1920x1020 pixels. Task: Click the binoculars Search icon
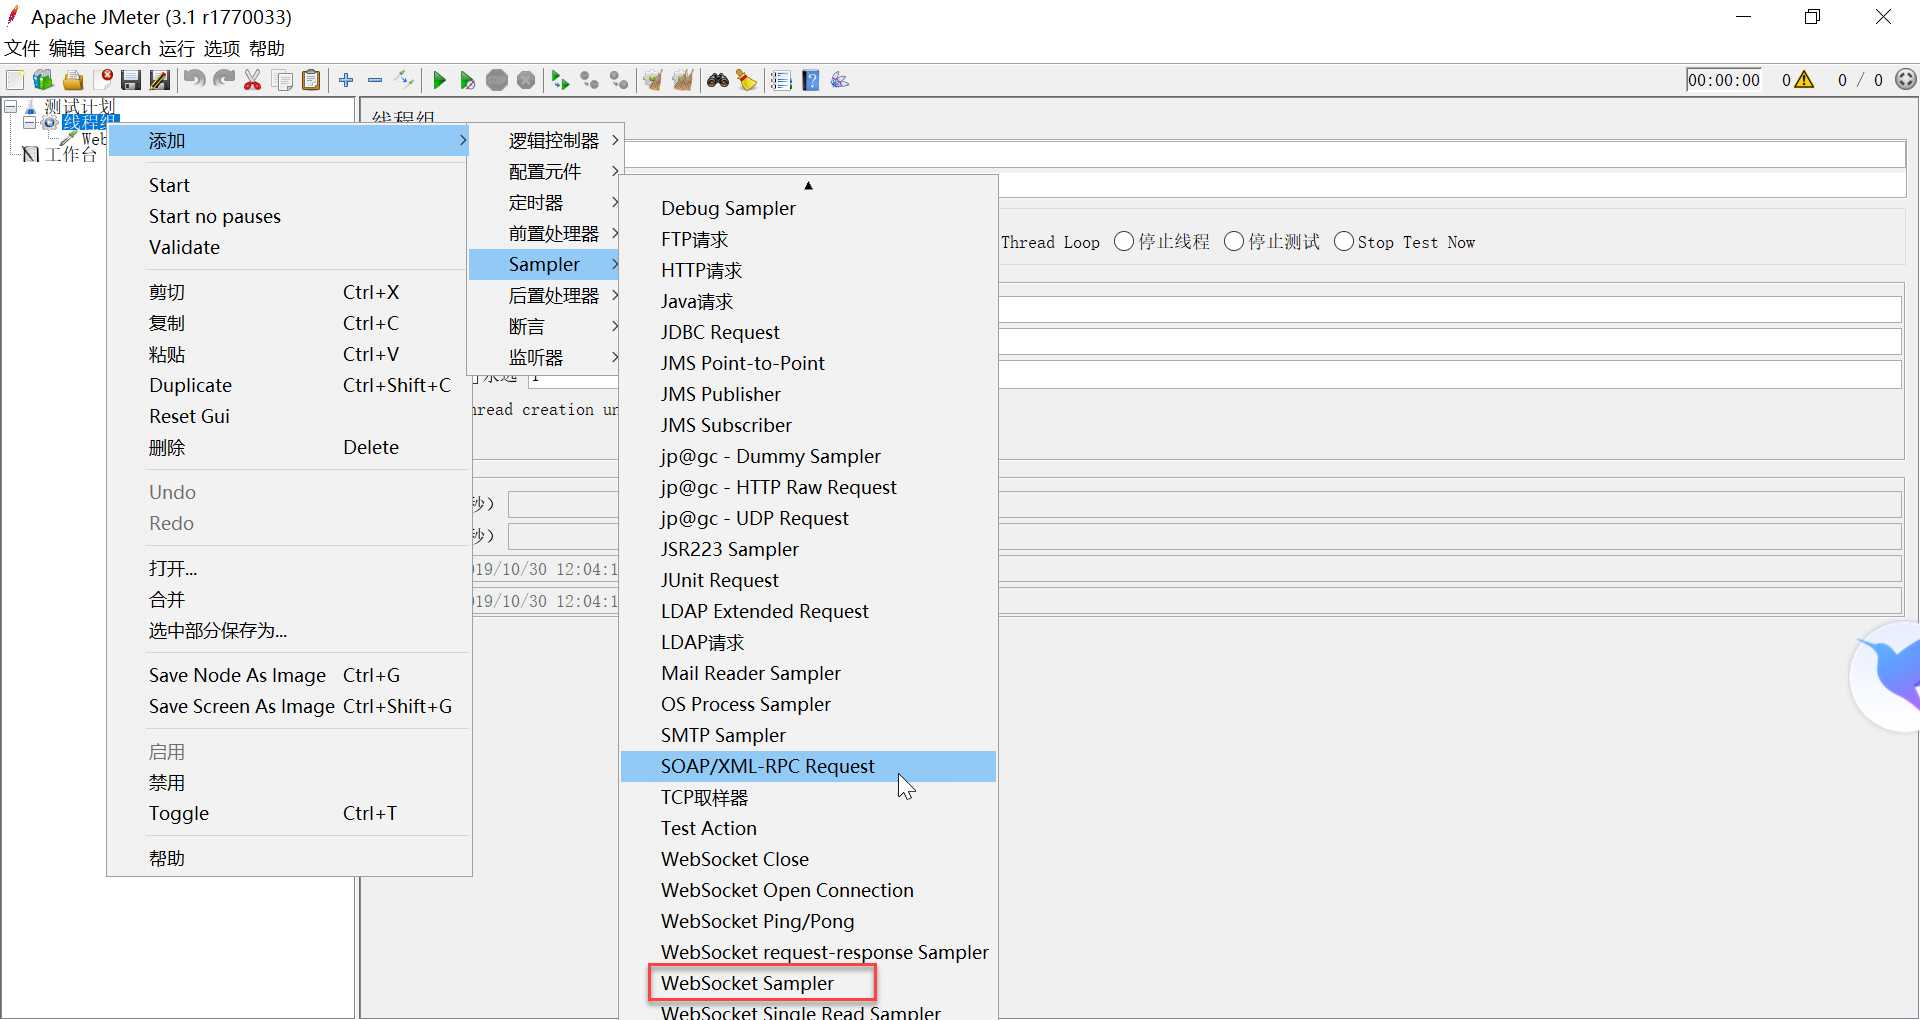(x=717, y=80)
